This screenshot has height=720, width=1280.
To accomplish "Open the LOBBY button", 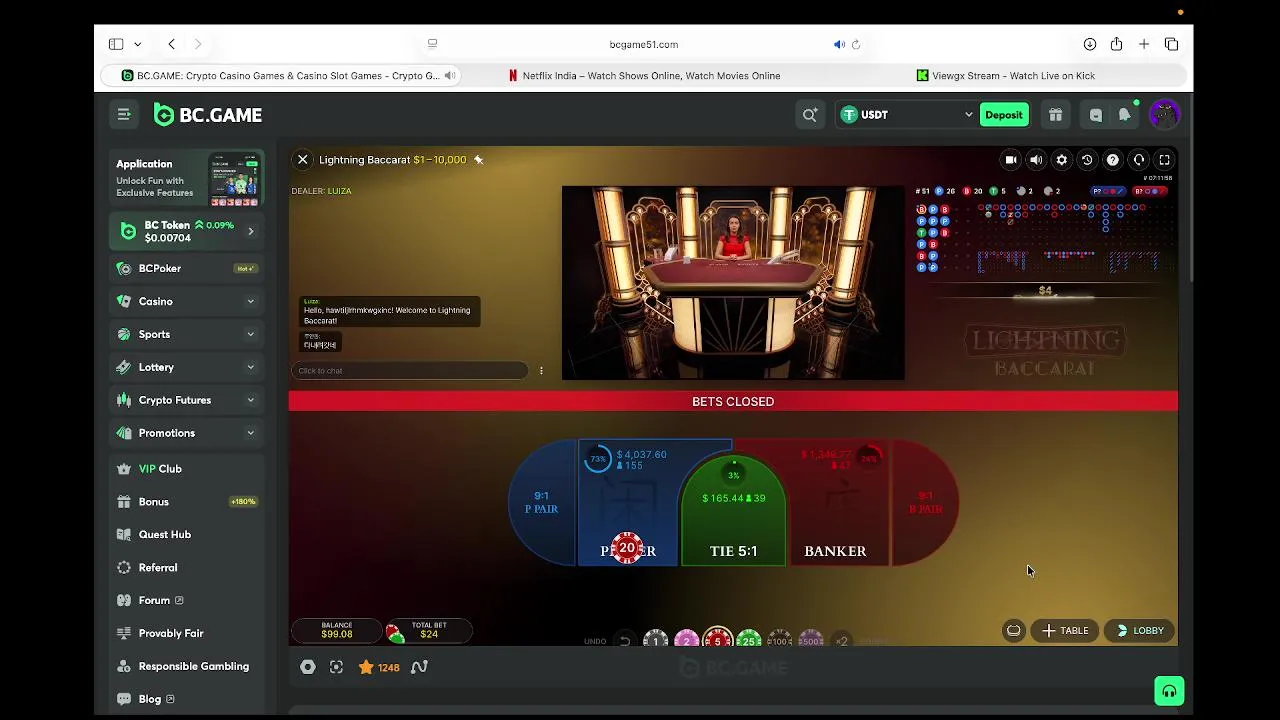I will (x=1140, y=631).
